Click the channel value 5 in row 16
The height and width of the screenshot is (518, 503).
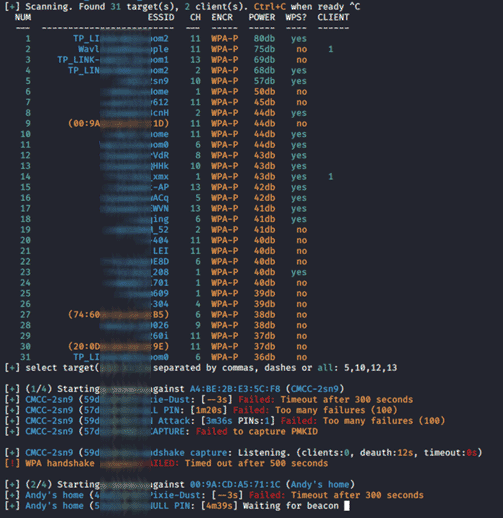coord(198,198)
